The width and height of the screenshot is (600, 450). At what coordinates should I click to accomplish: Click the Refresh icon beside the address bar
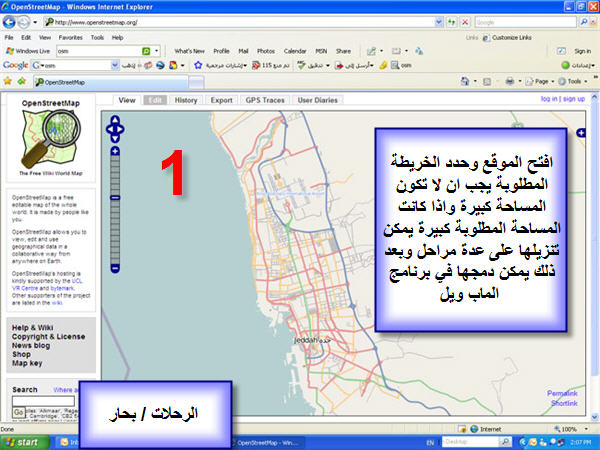pyautogui.click(x=452, y=22)
